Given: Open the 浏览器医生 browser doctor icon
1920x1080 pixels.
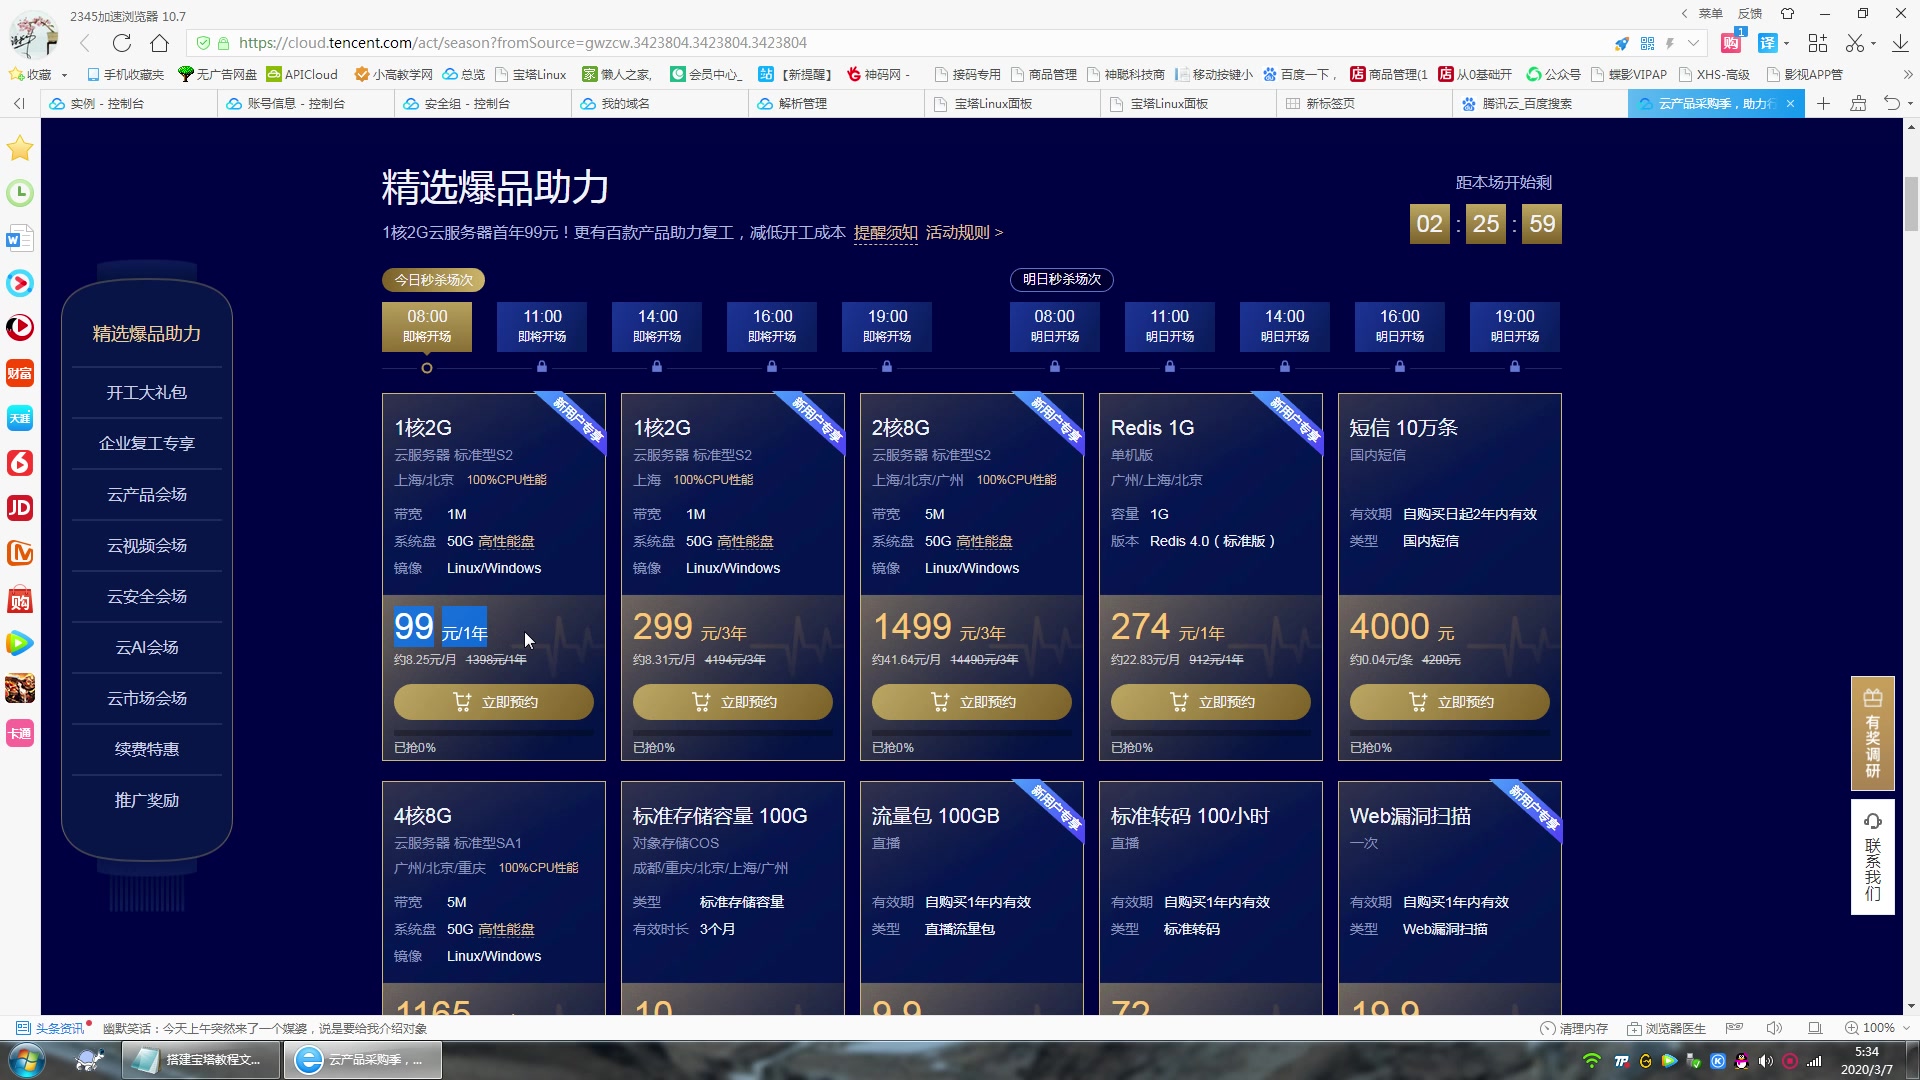Looking at the screenshot, I should click(1634, 1027).
